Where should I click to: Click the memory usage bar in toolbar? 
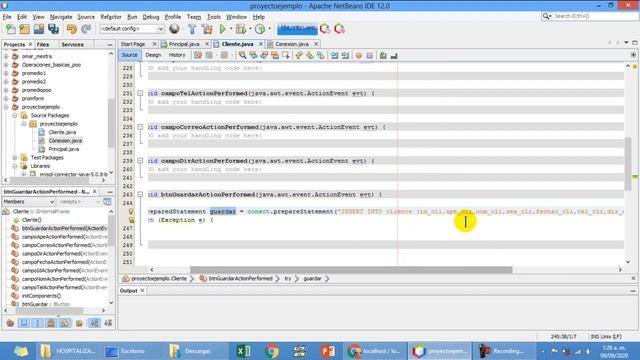[297, 29]
